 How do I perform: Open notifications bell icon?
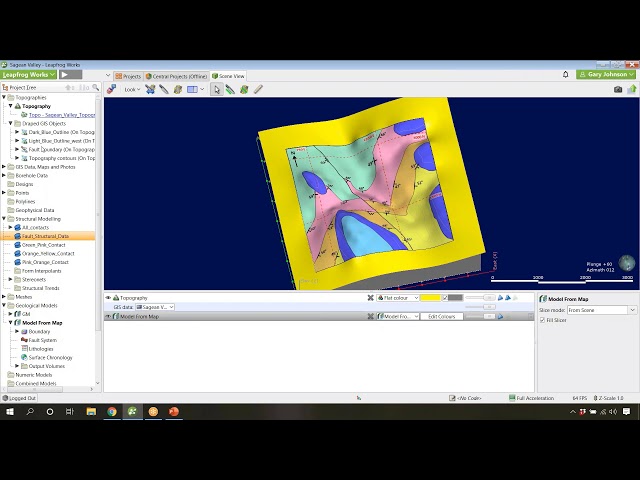(x=565, y=74)
